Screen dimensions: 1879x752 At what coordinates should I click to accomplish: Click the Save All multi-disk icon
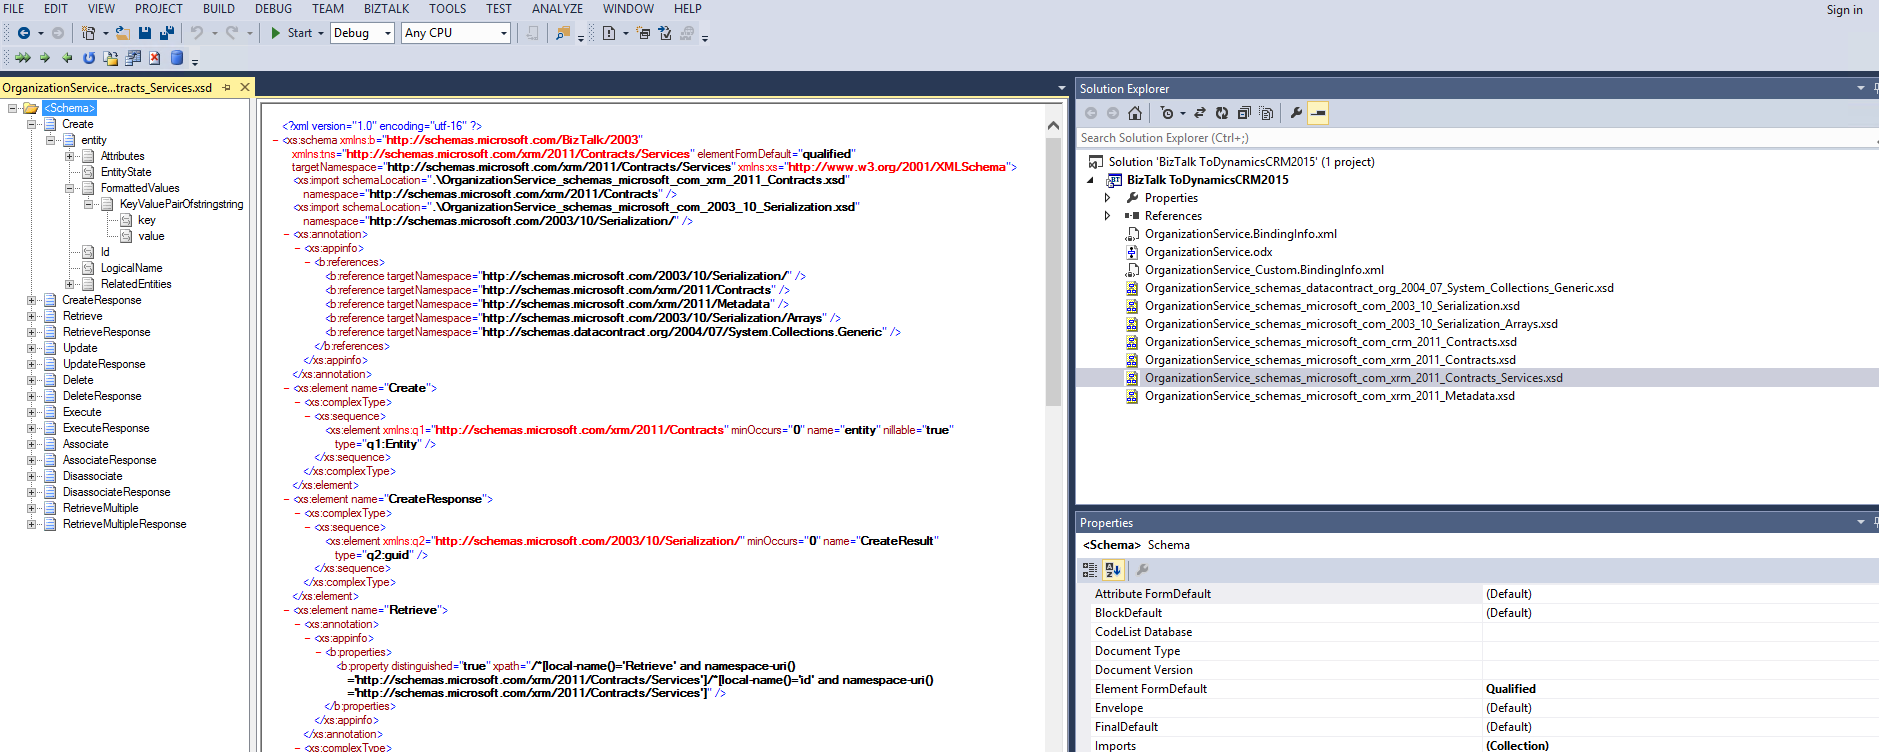[x=167, y=33]
